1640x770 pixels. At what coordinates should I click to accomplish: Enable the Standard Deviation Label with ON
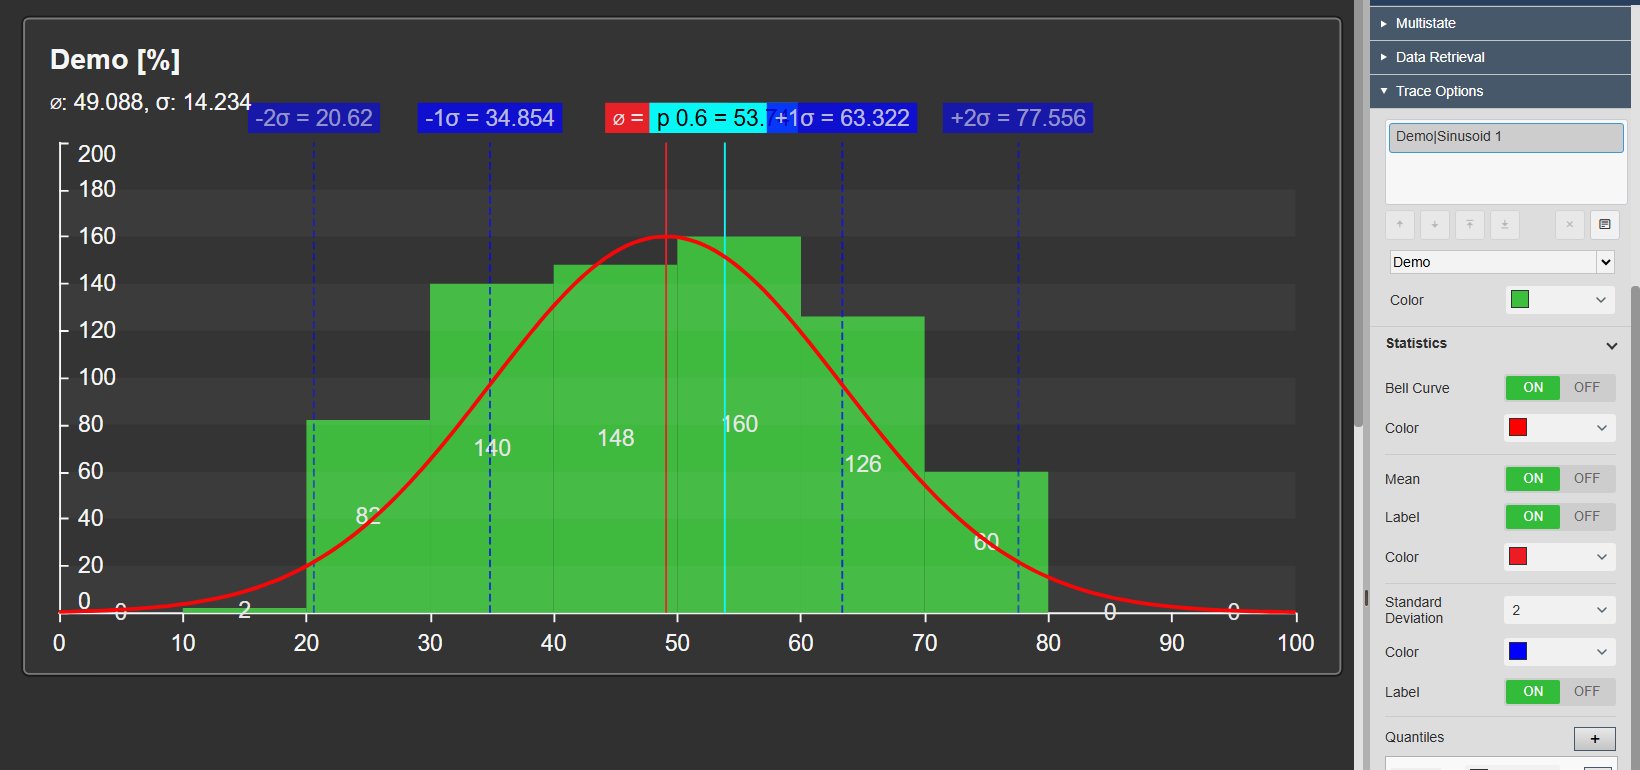coord(1533,692)
